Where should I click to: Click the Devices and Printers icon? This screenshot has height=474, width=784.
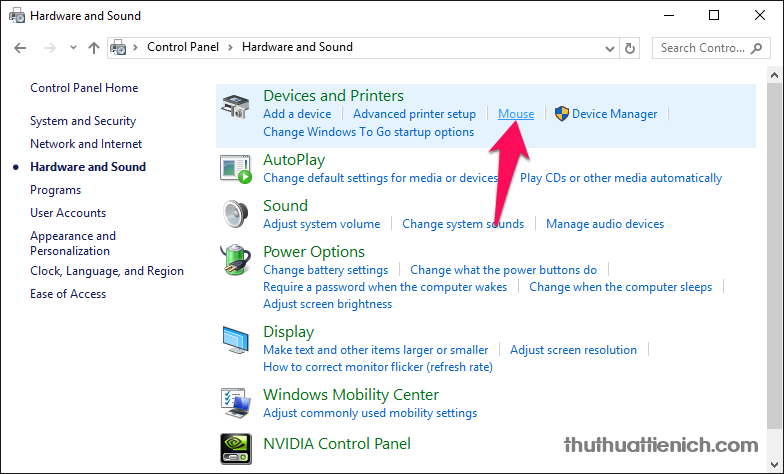coord(236,110)
